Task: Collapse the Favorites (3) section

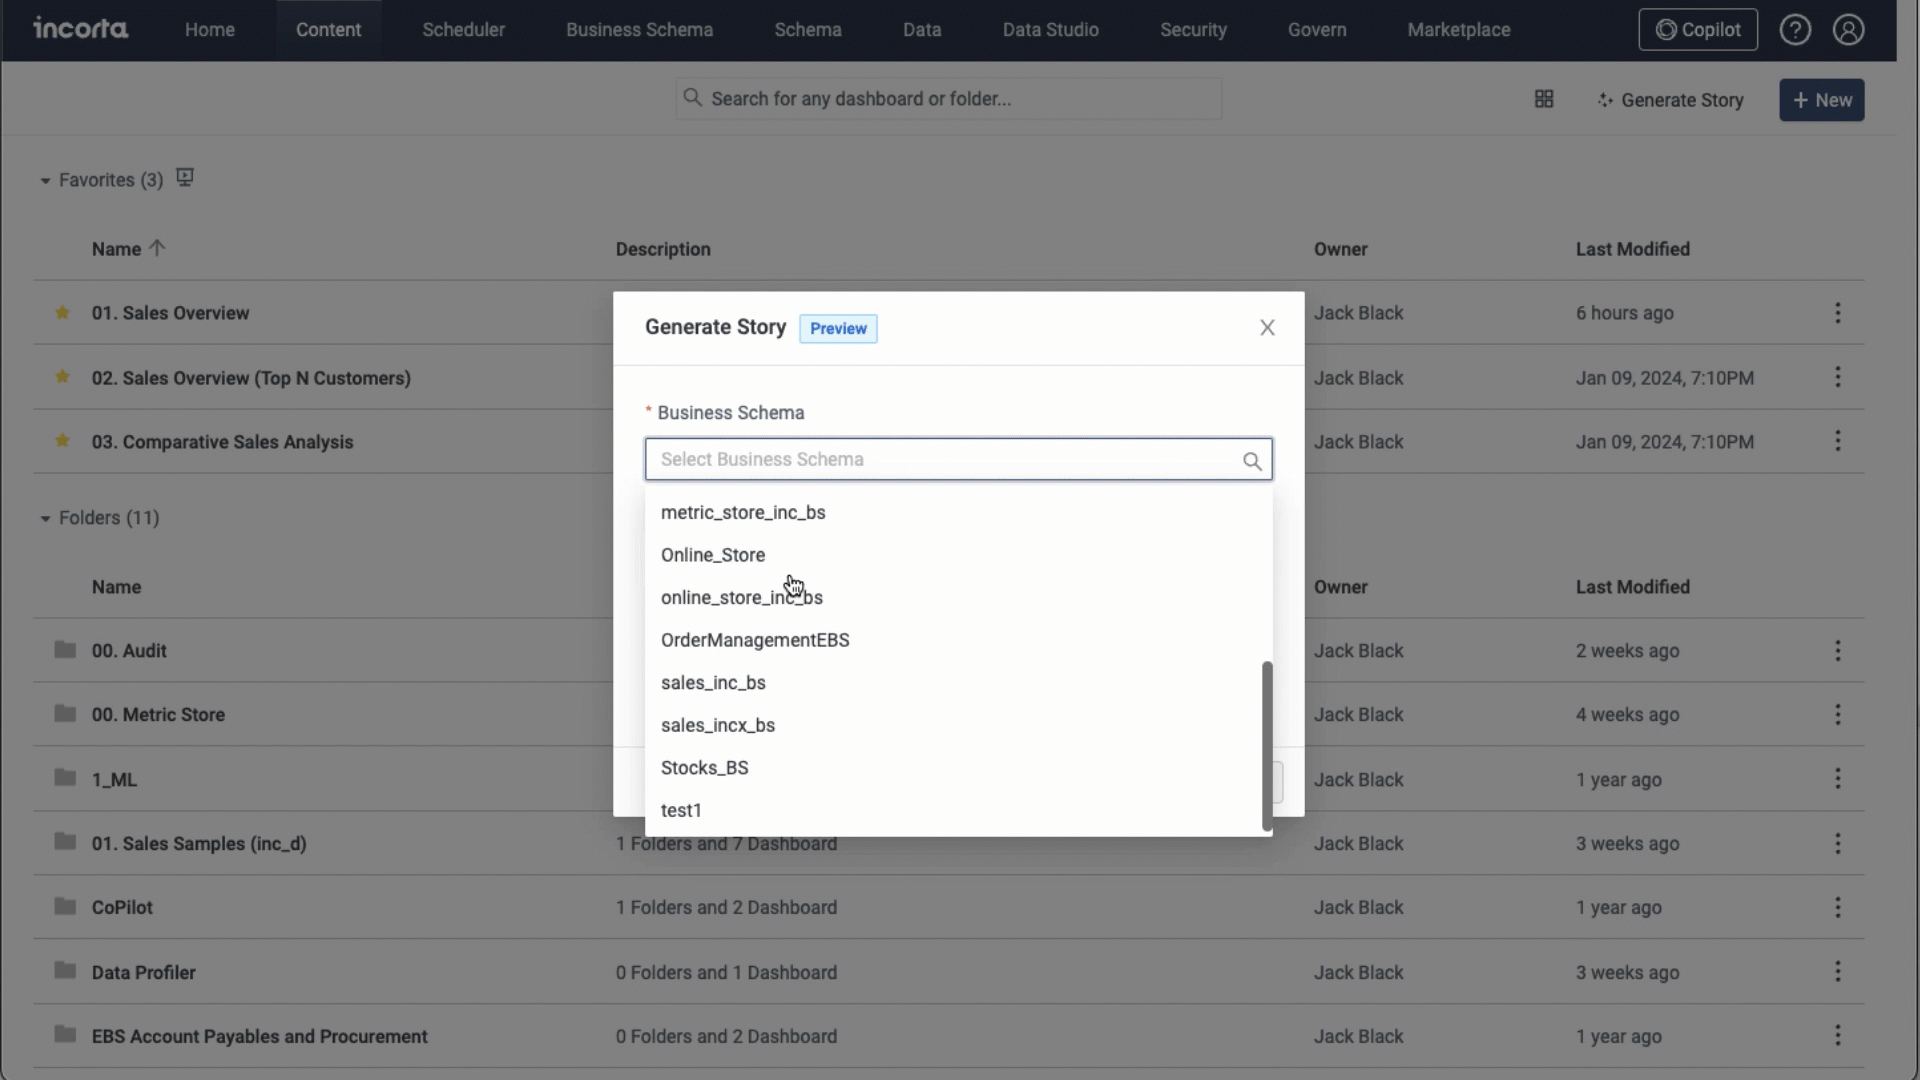Action: click(x=45, y=181)
